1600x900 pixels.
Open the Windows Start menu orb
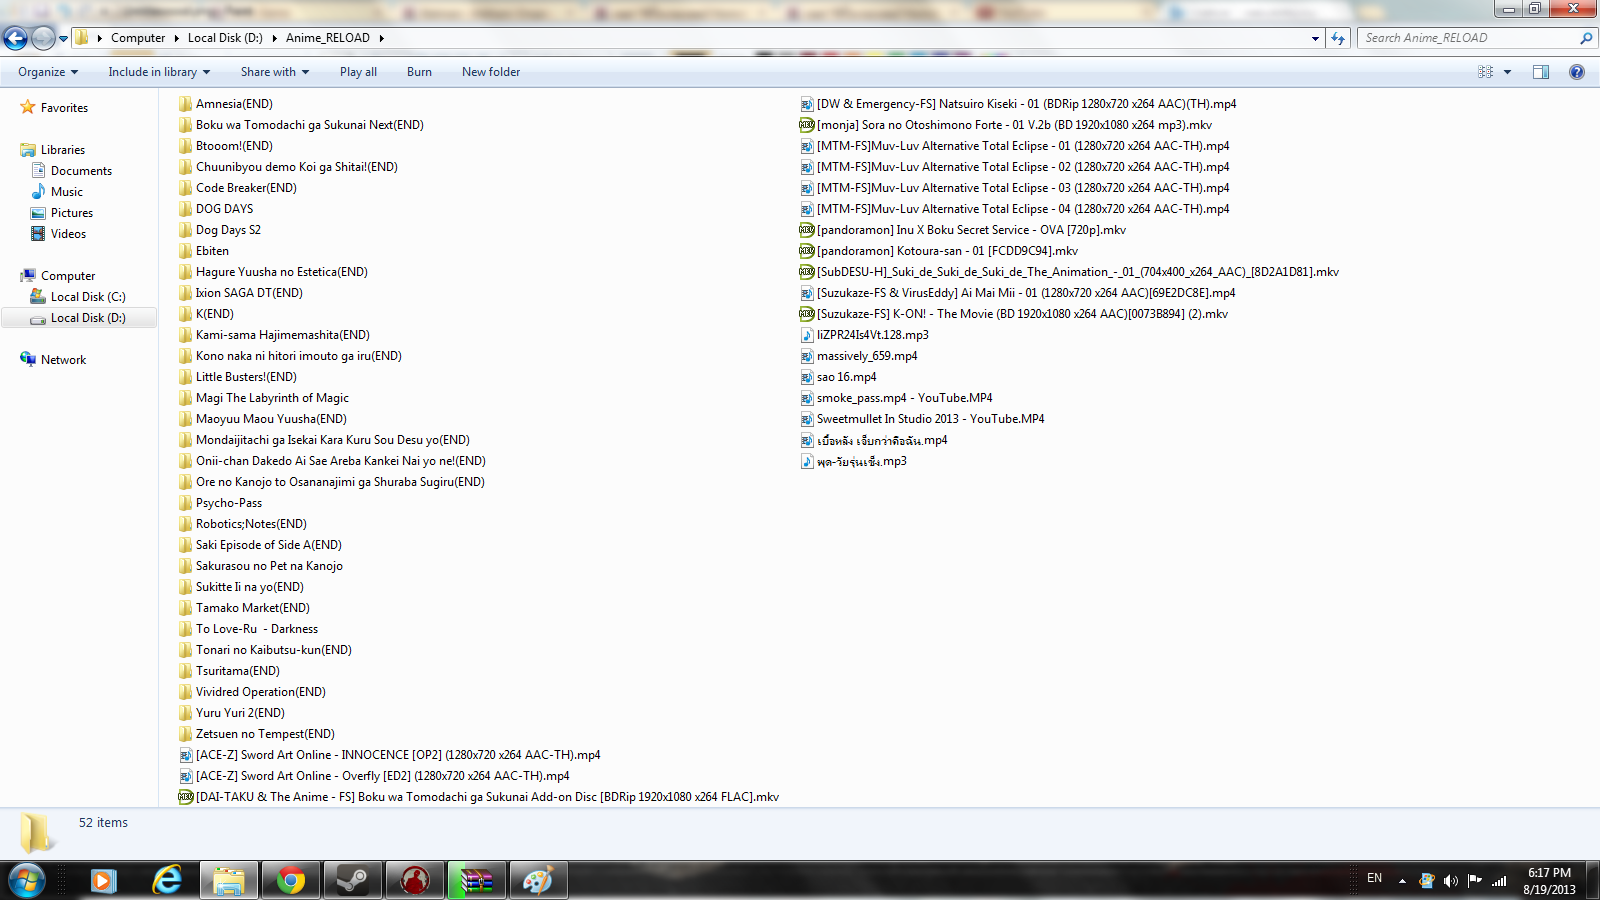(26, 881)
